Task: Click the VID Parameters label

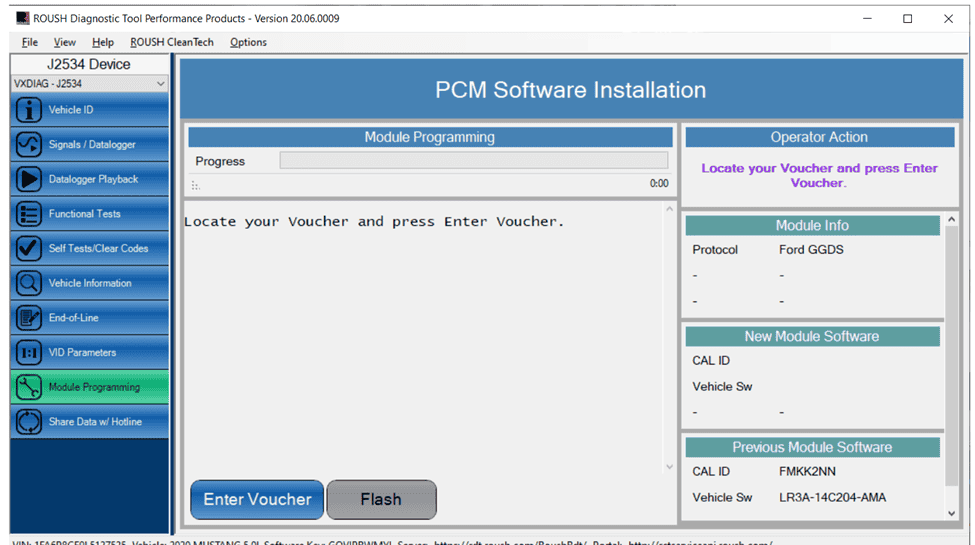Action: [x=82, y=352]
